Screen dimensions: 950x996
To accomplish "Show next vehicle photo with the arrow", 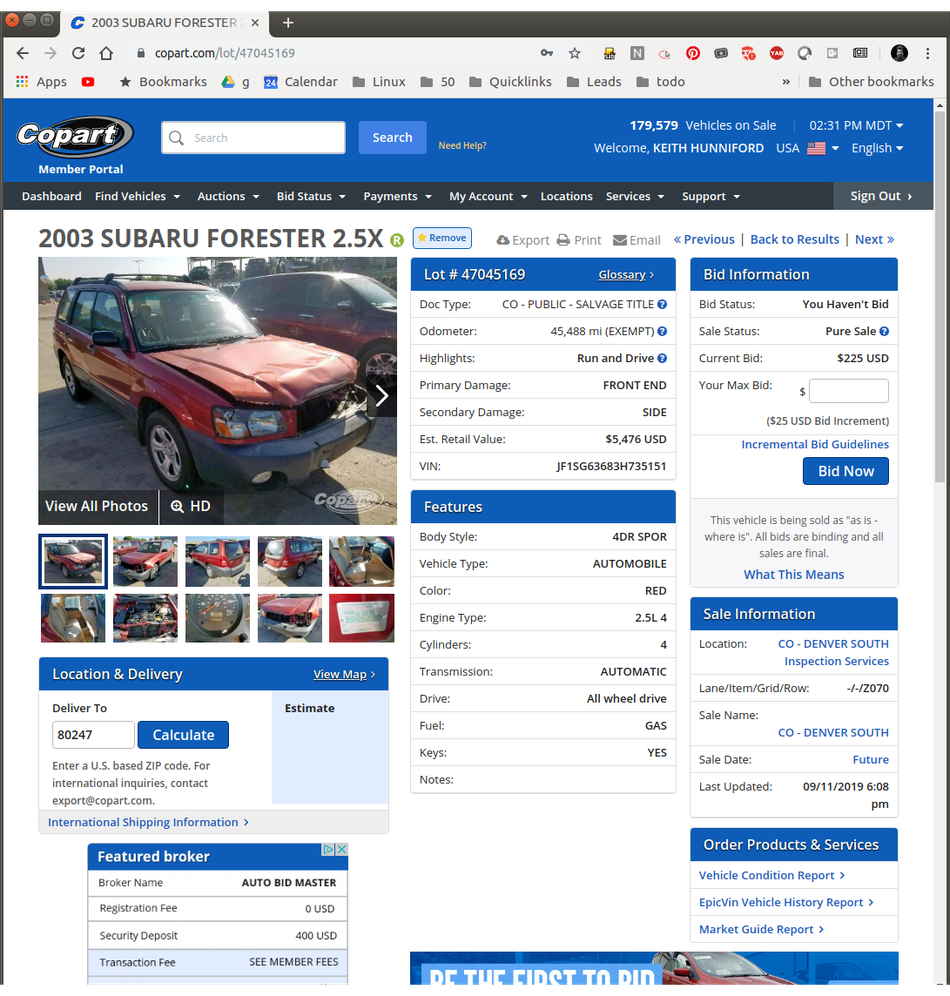I will click(x=382, y=396).
